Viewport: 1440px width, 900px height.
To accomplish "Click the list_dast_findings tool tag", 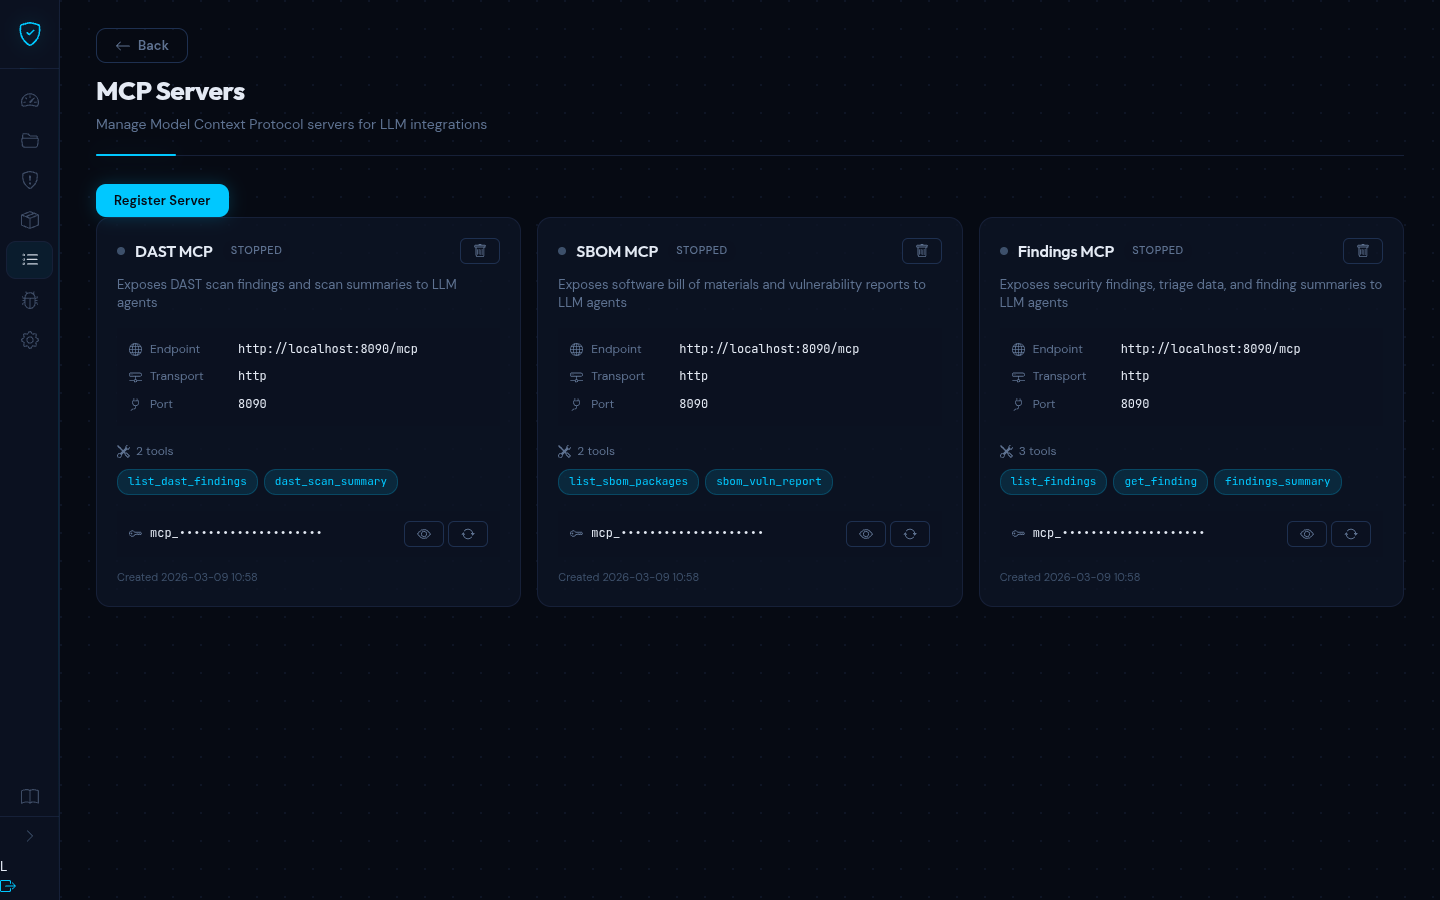I will (187, 482).
